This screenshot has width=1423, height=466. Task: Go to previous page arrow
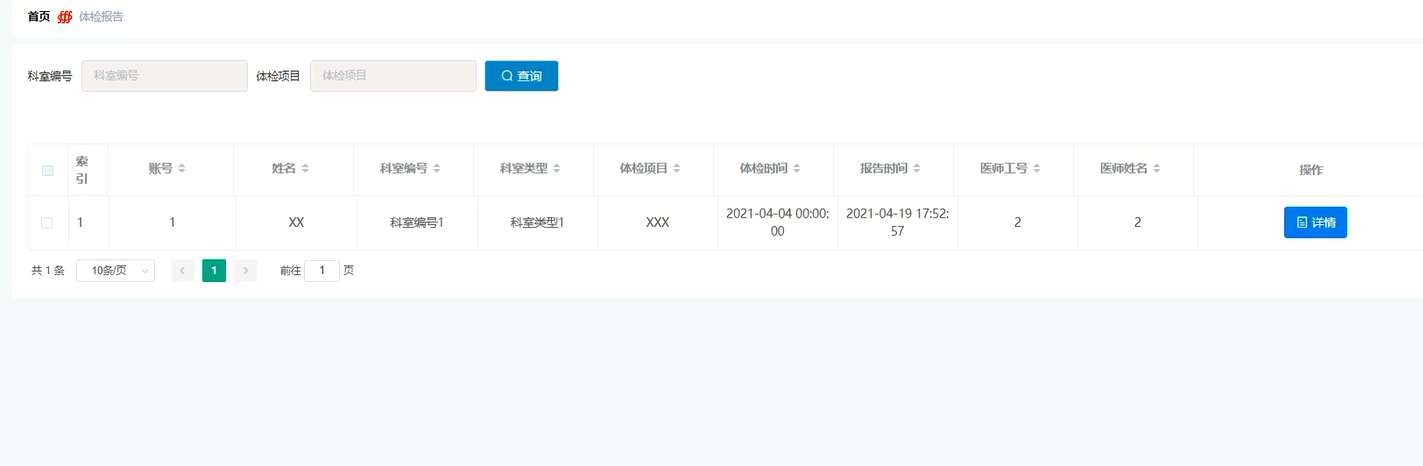(182, 270)
